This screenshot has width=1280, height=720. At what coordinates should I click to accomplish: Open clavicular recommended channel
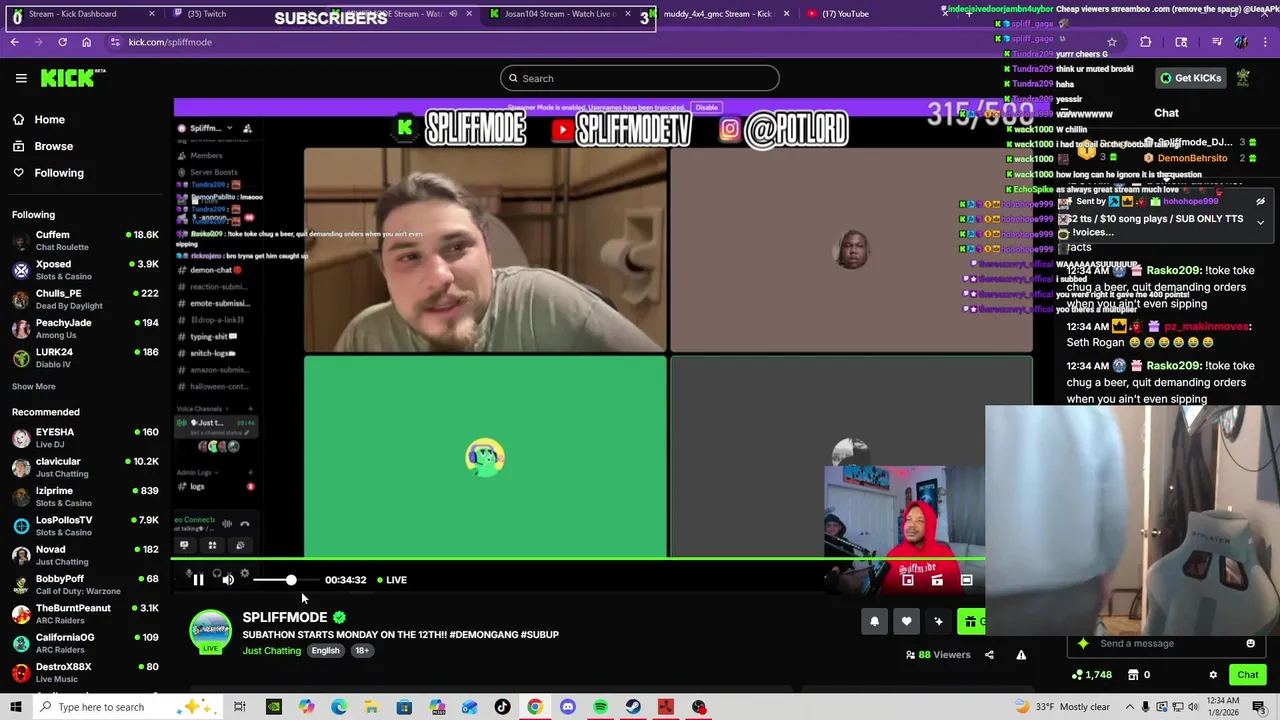click(85, 467)
